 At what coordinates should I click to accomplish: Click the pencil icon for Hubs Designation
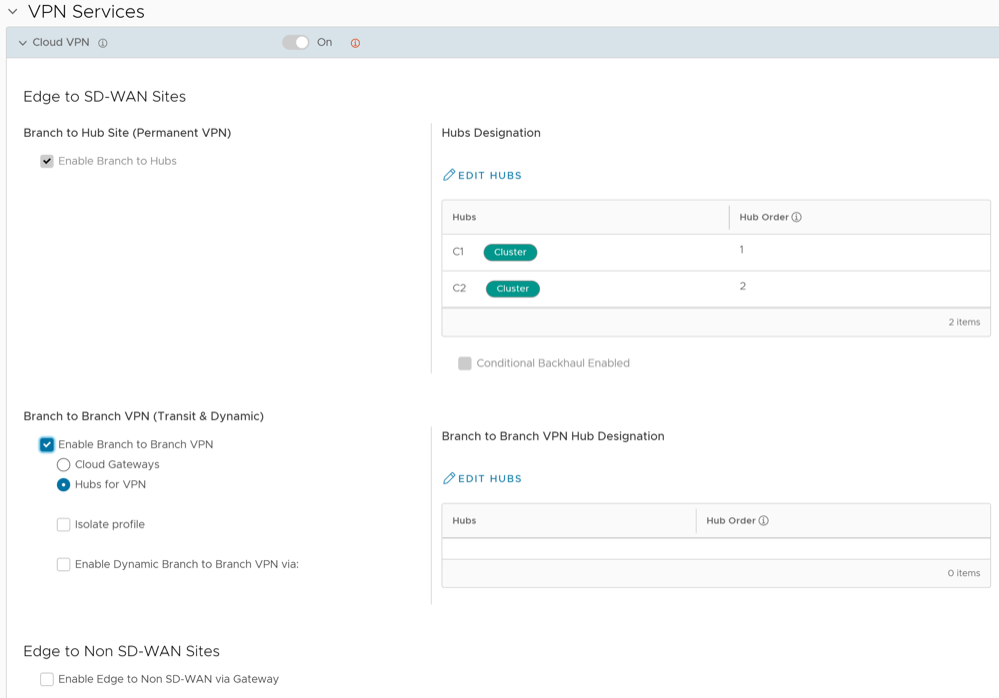point(449,175)
